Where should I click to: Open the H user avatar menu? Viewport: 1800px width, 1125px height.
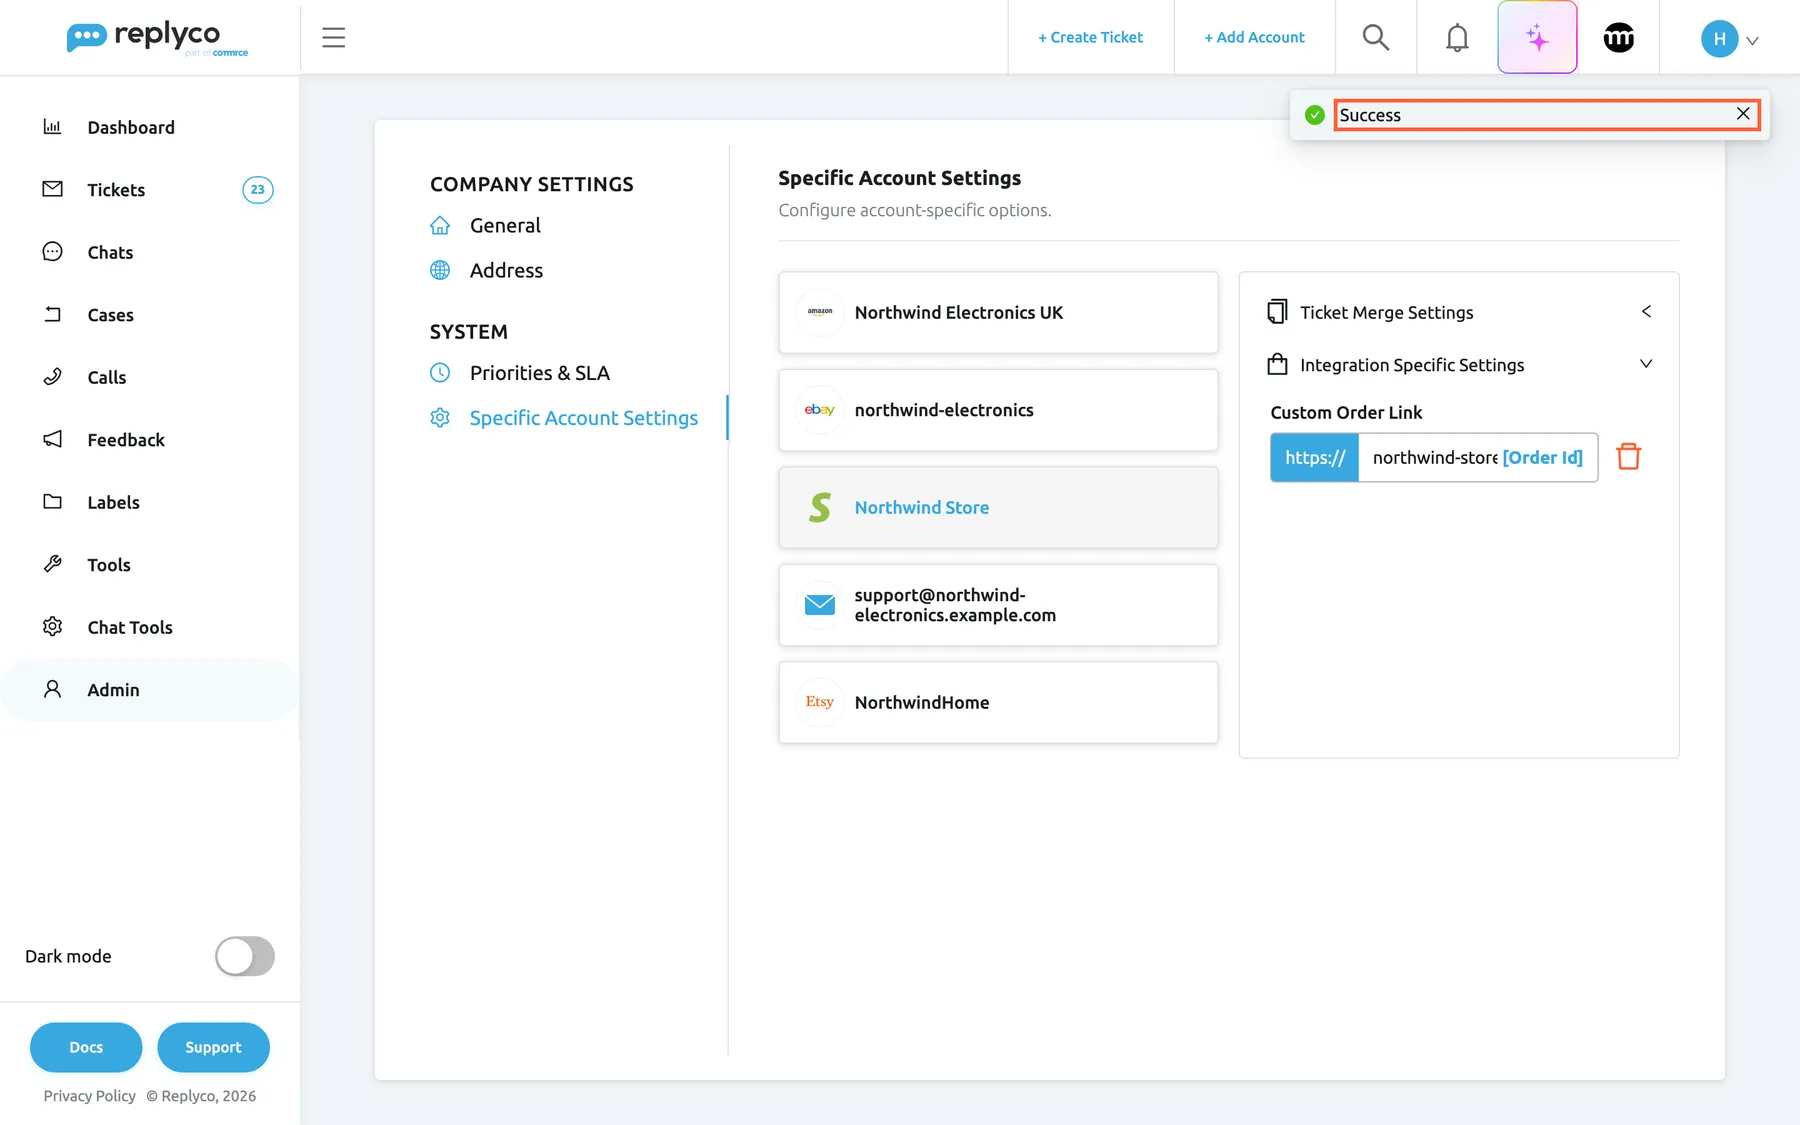pos(1729,39)
